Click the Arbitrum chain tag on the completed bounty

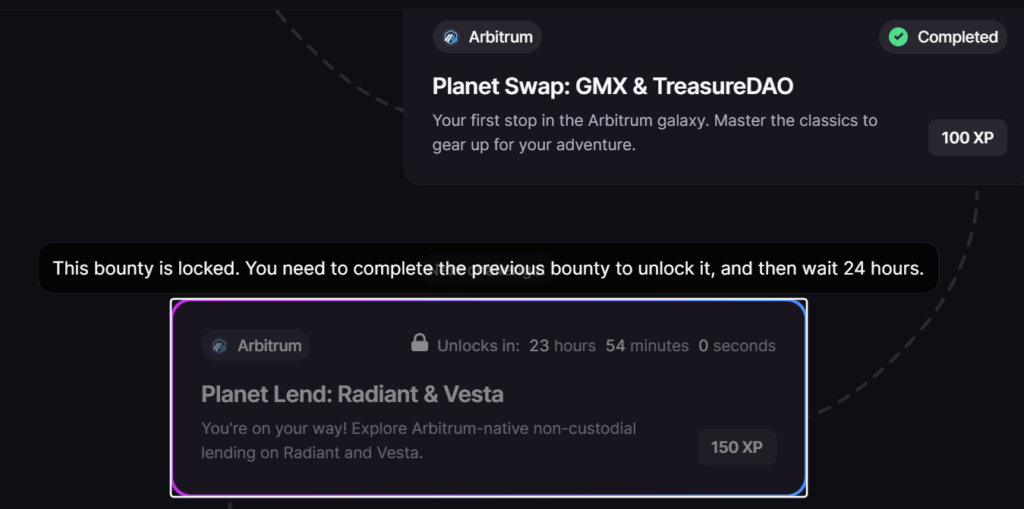pyautogui.click(x=487, y=38)
